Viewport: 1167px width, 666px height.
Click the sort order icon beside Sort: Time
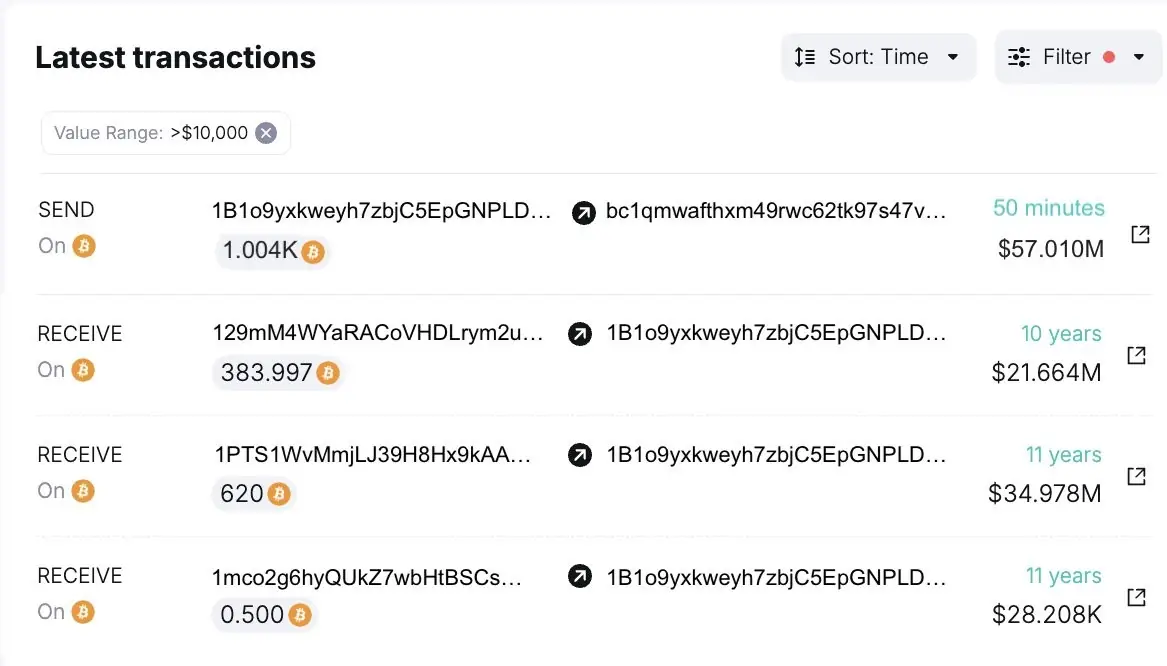click(x=805, y=57)
